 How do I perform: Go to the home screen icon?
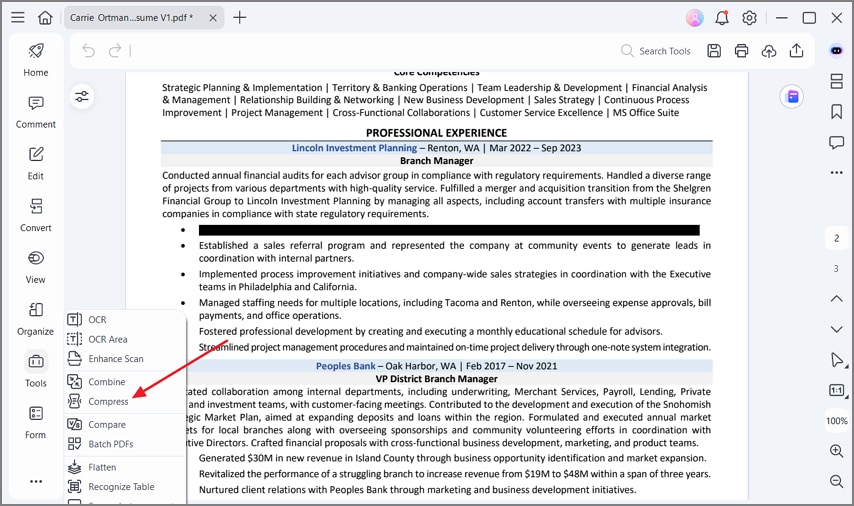tap(45, 17)
